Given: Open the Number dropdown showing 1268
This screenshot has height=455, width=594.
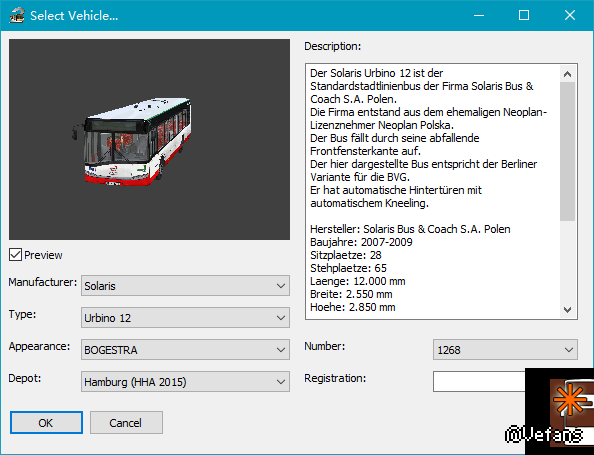Looking at the screenshot, I should (505, 350).
